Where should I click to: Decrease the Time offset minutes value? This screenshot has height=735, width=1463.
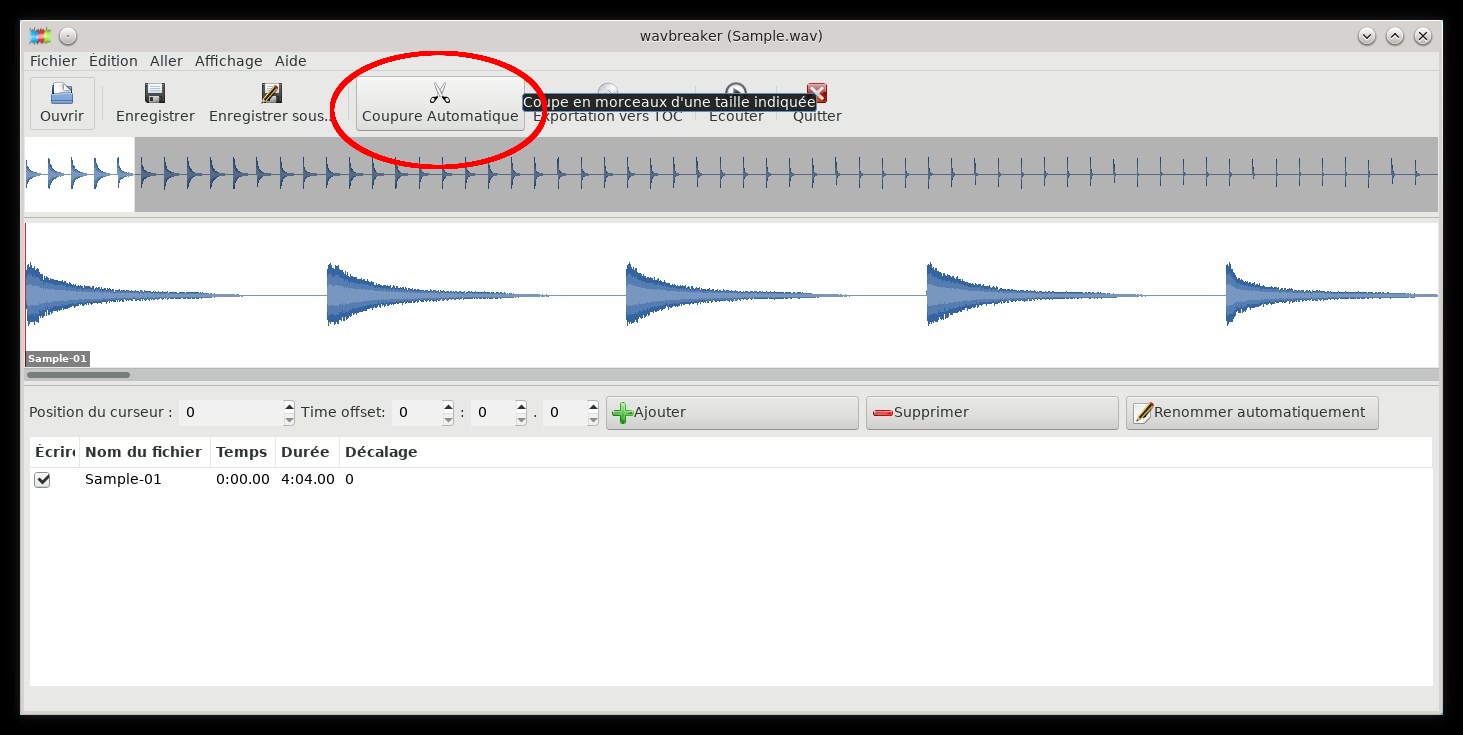click(x=448, y=419)
